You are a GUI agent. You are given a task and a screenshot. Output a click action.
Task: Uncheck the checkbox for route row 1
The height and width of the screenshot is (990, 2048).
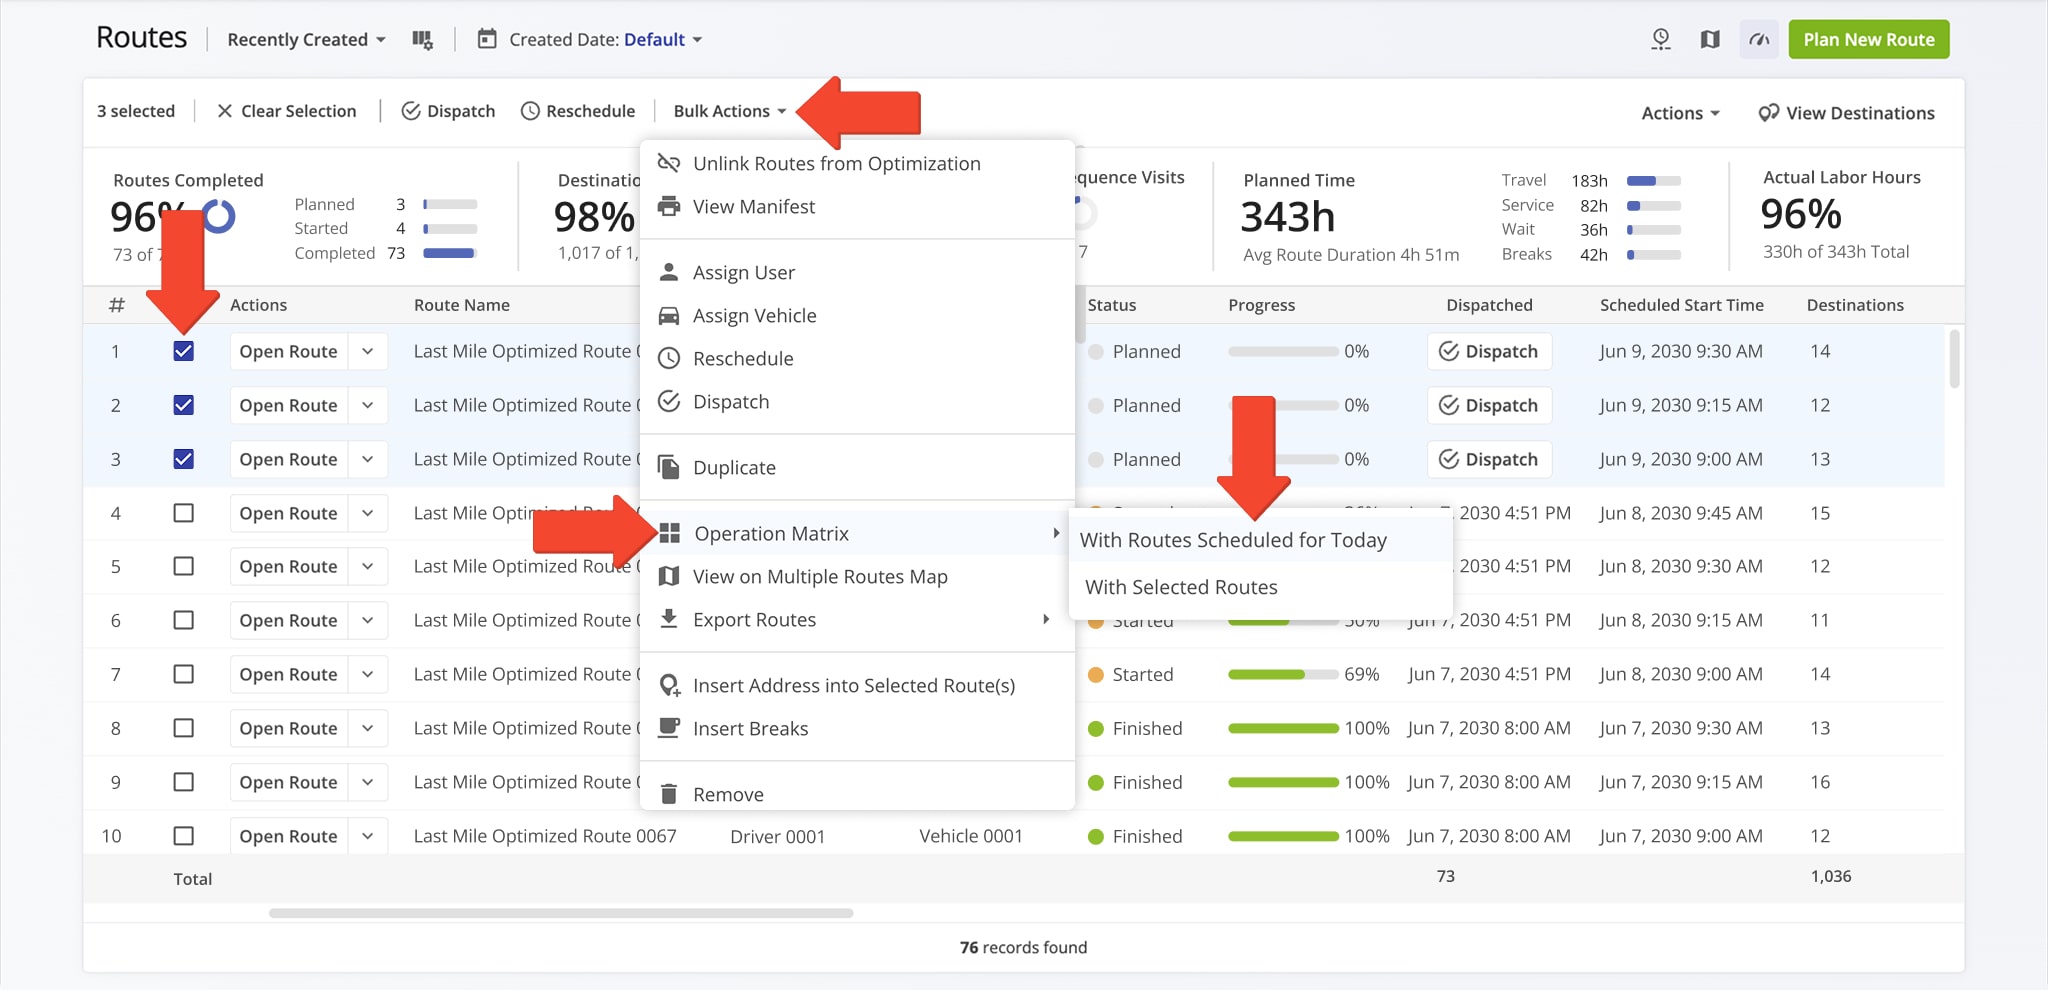point(183,351)
